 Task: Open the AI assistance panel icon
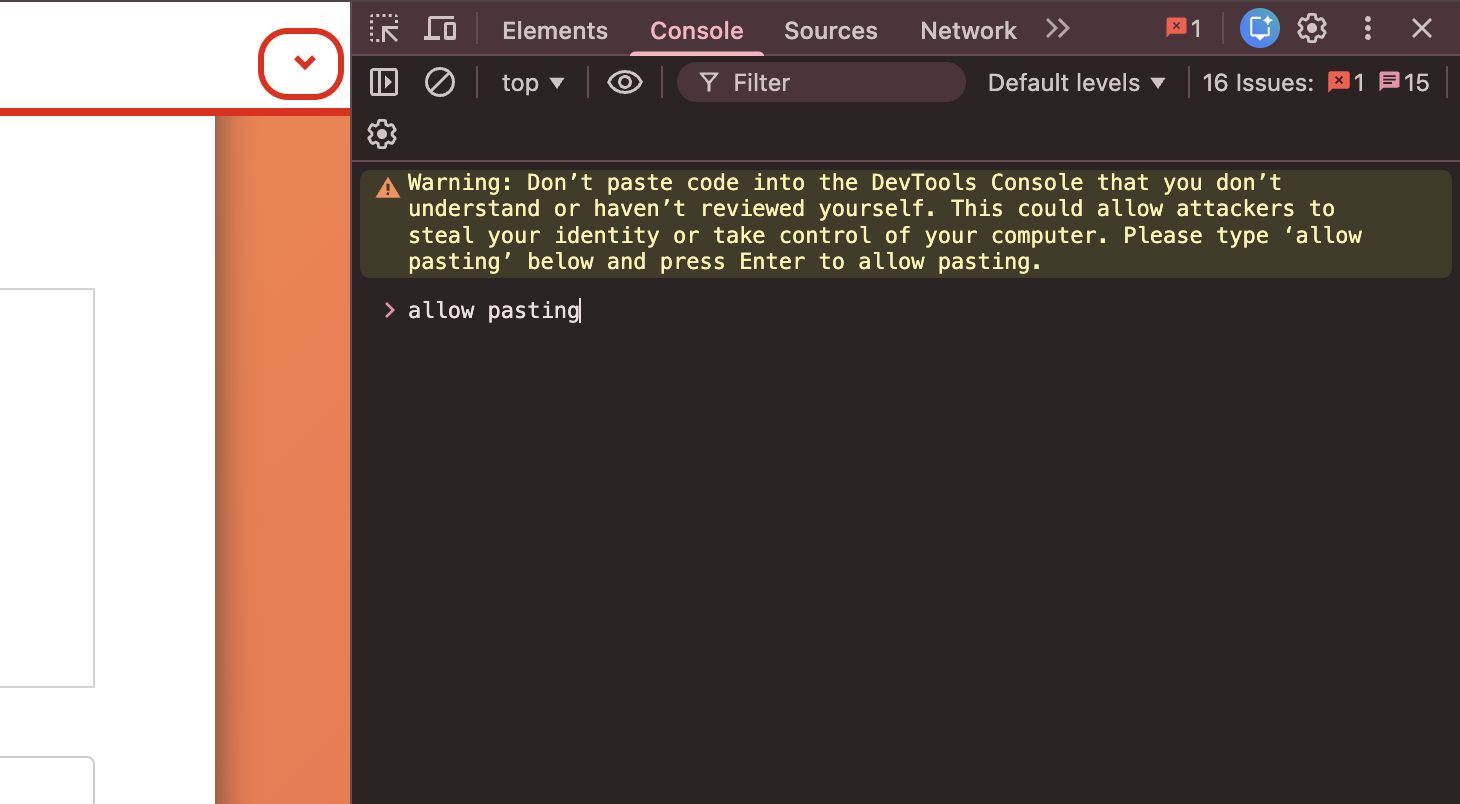point(1260,29)
